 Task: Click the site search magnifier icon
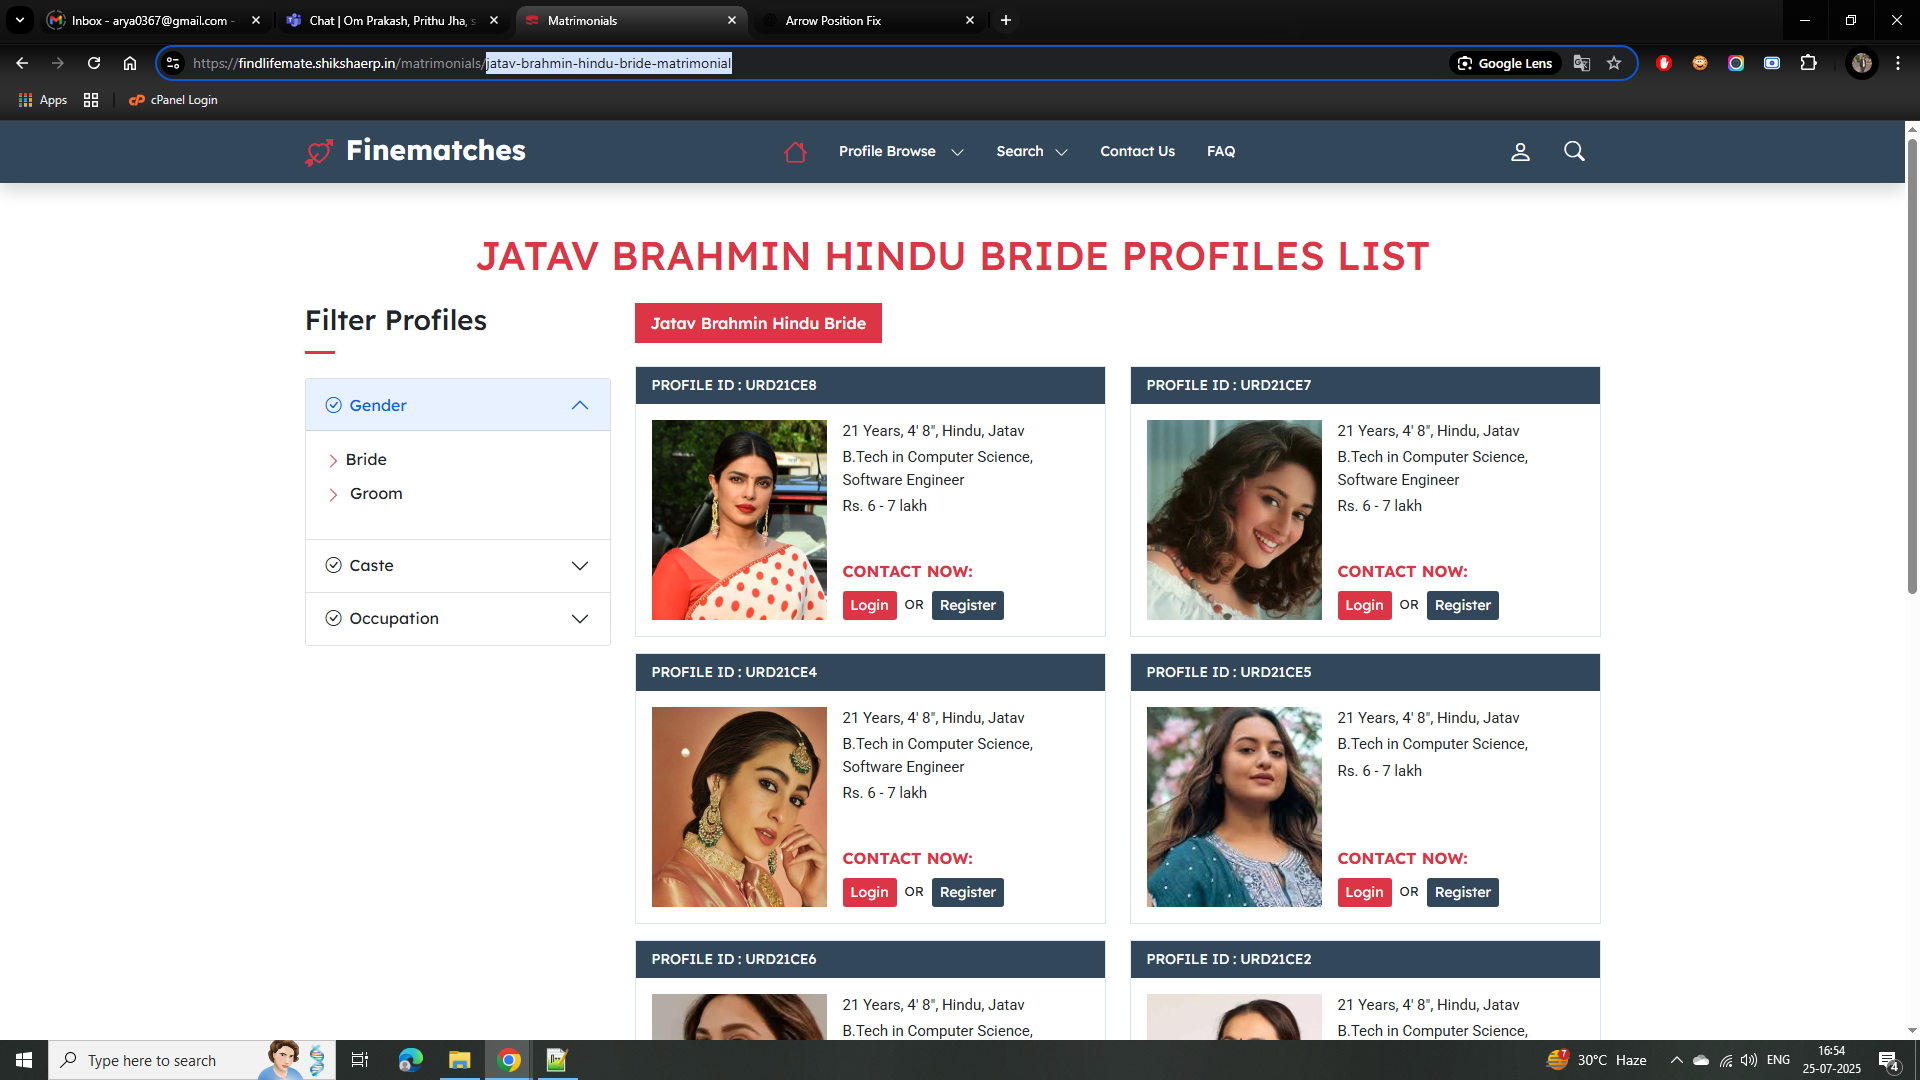1574,151
